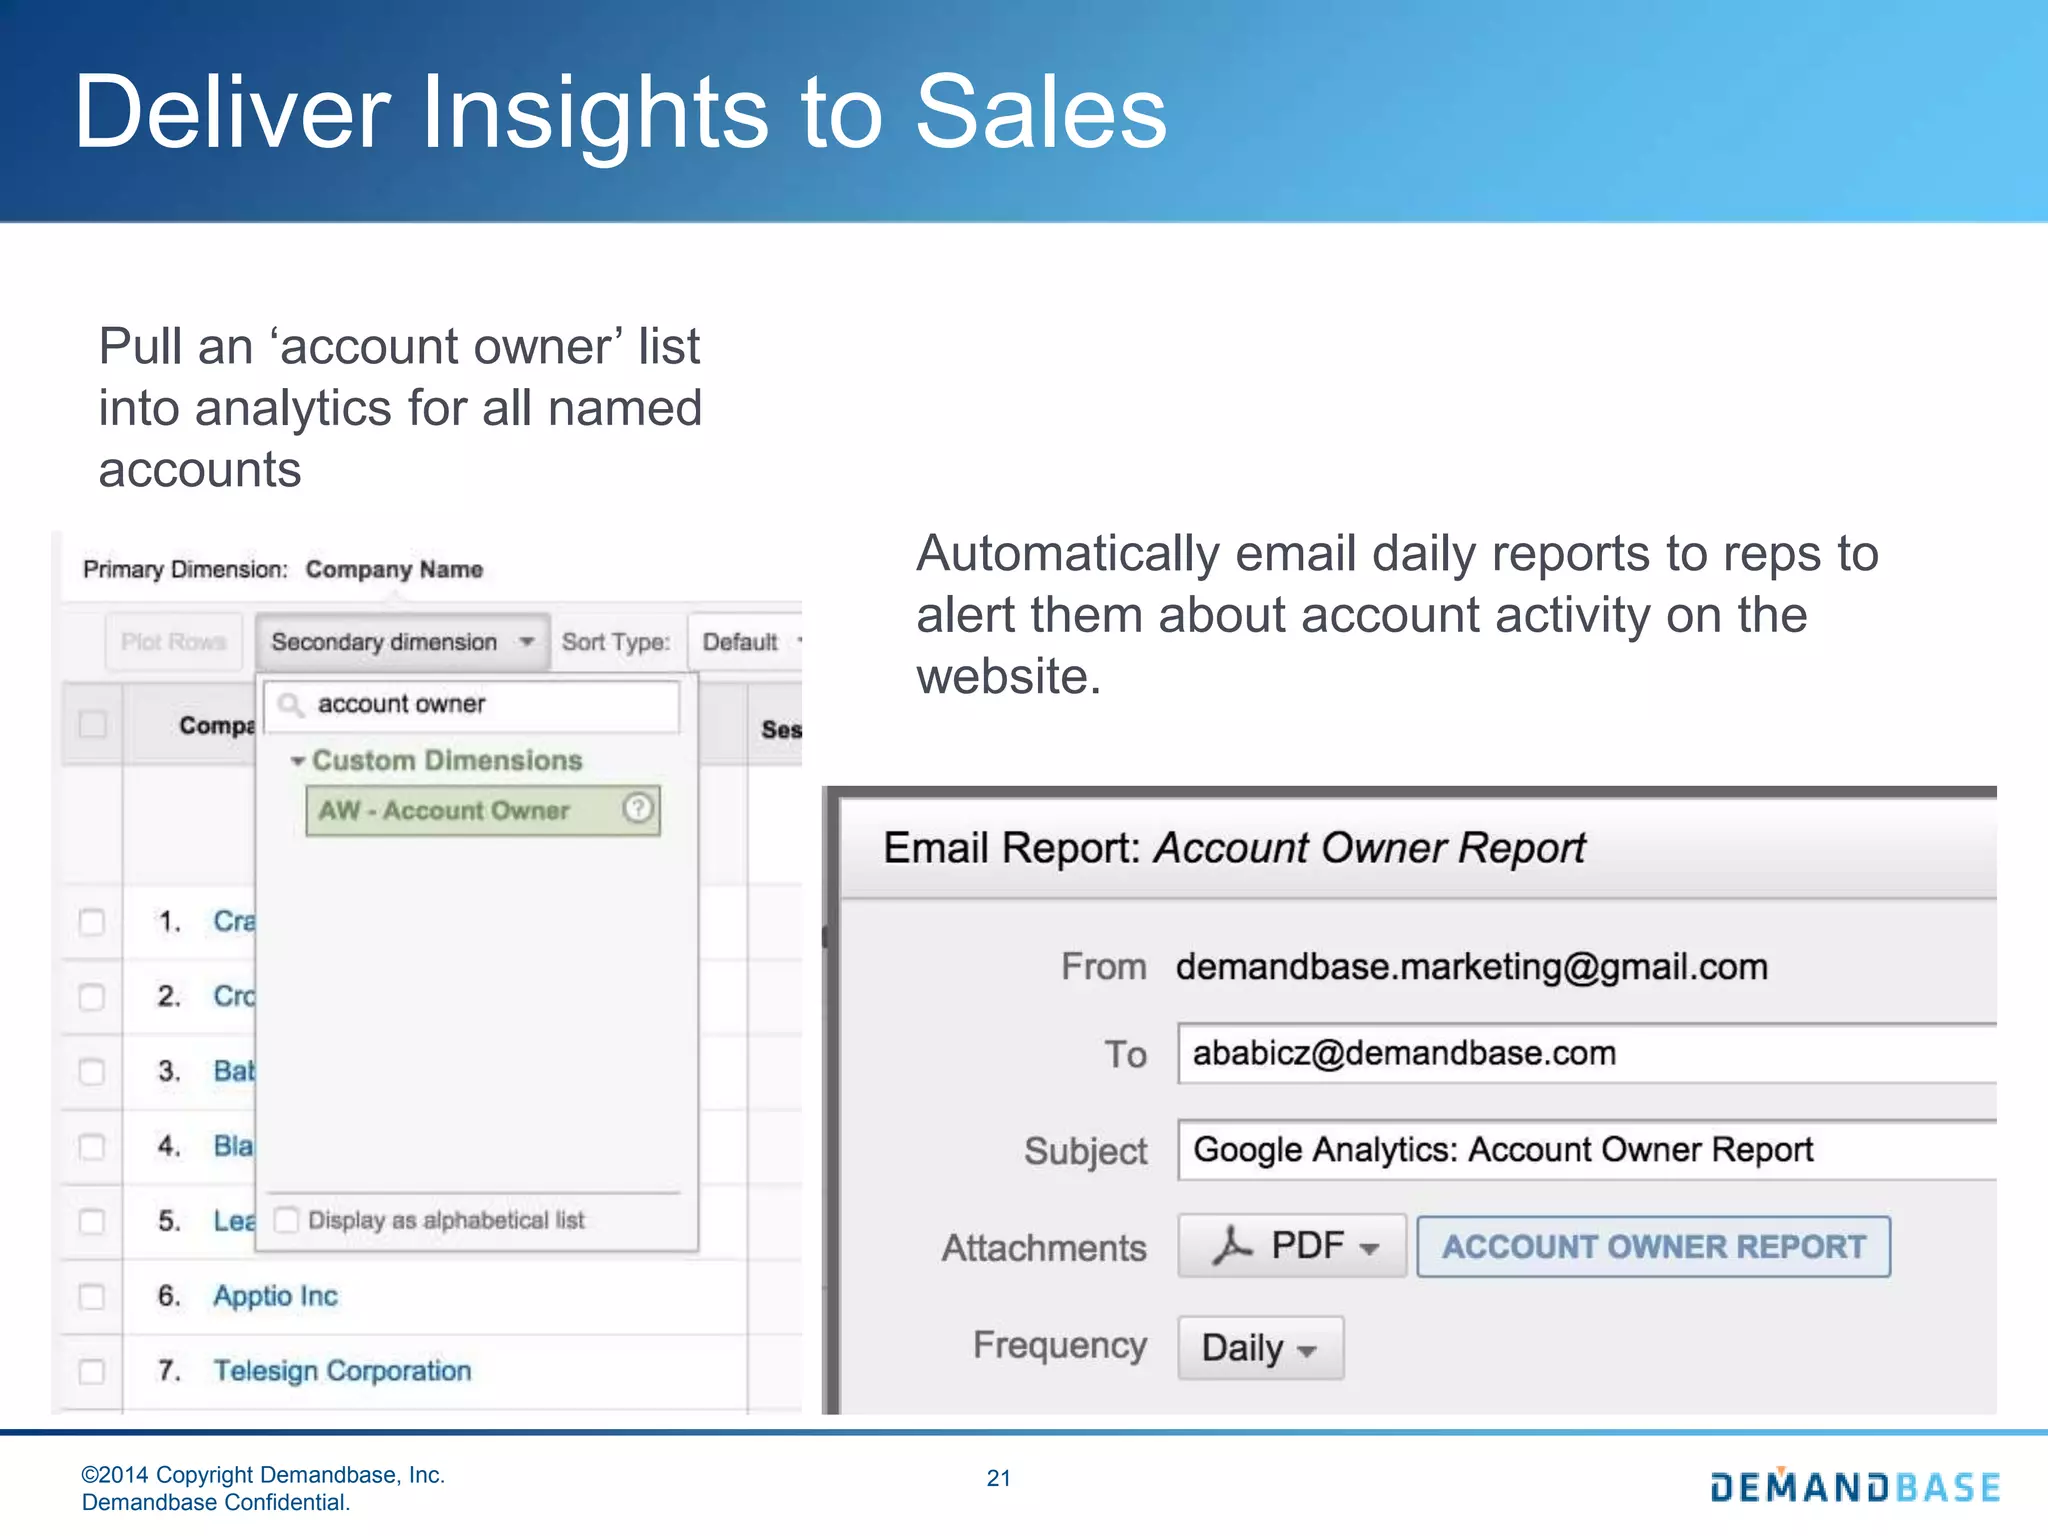
Task: Click the Company Name primary dimension
Action: [394, 569]
